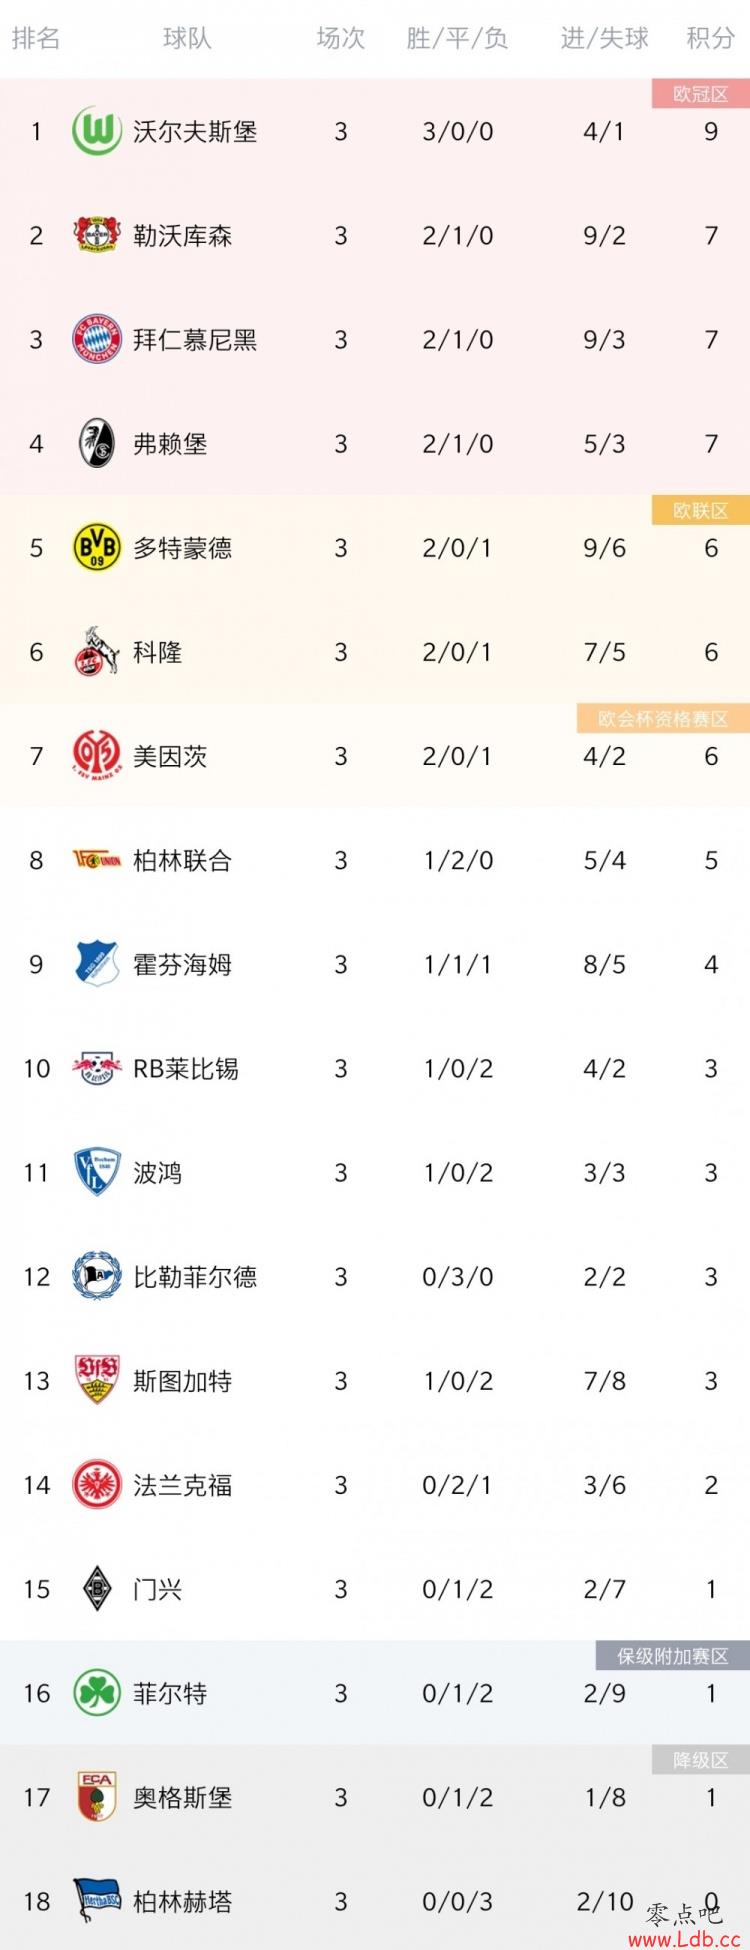
Task: Open team name 柏林联合
Action: point(182,860)
